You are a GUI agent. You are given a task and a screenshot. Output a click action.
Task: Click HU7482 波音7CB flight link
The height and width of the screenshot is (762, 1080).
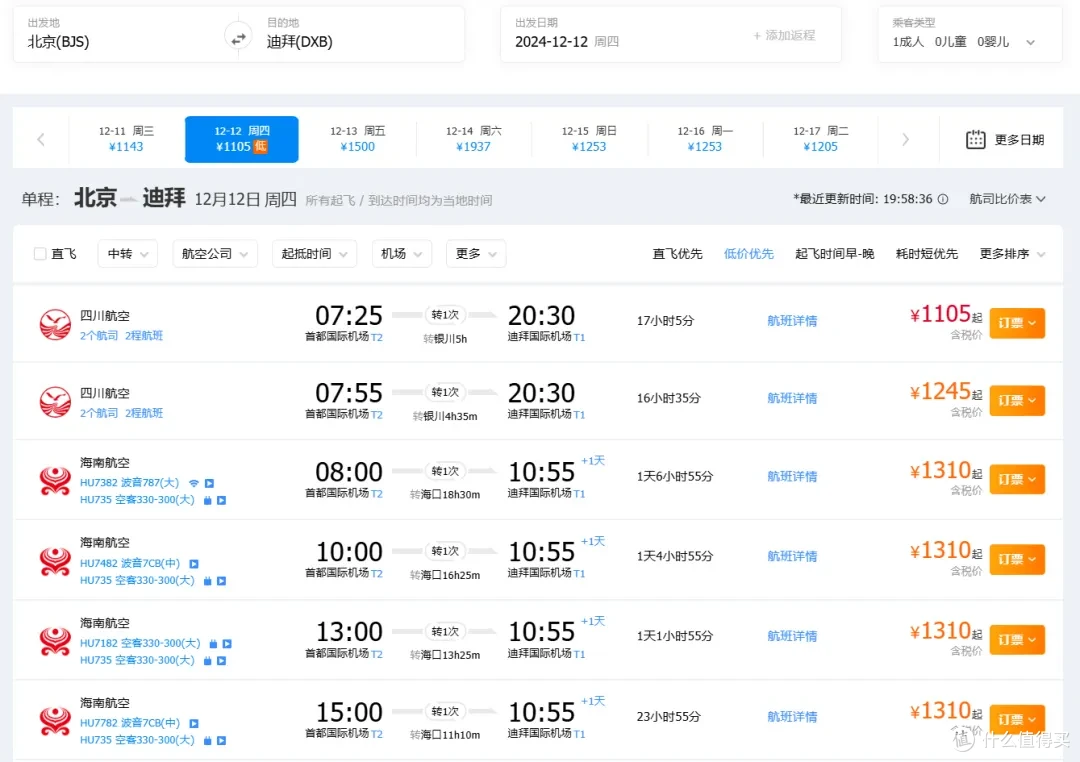(x=129, y=564)
